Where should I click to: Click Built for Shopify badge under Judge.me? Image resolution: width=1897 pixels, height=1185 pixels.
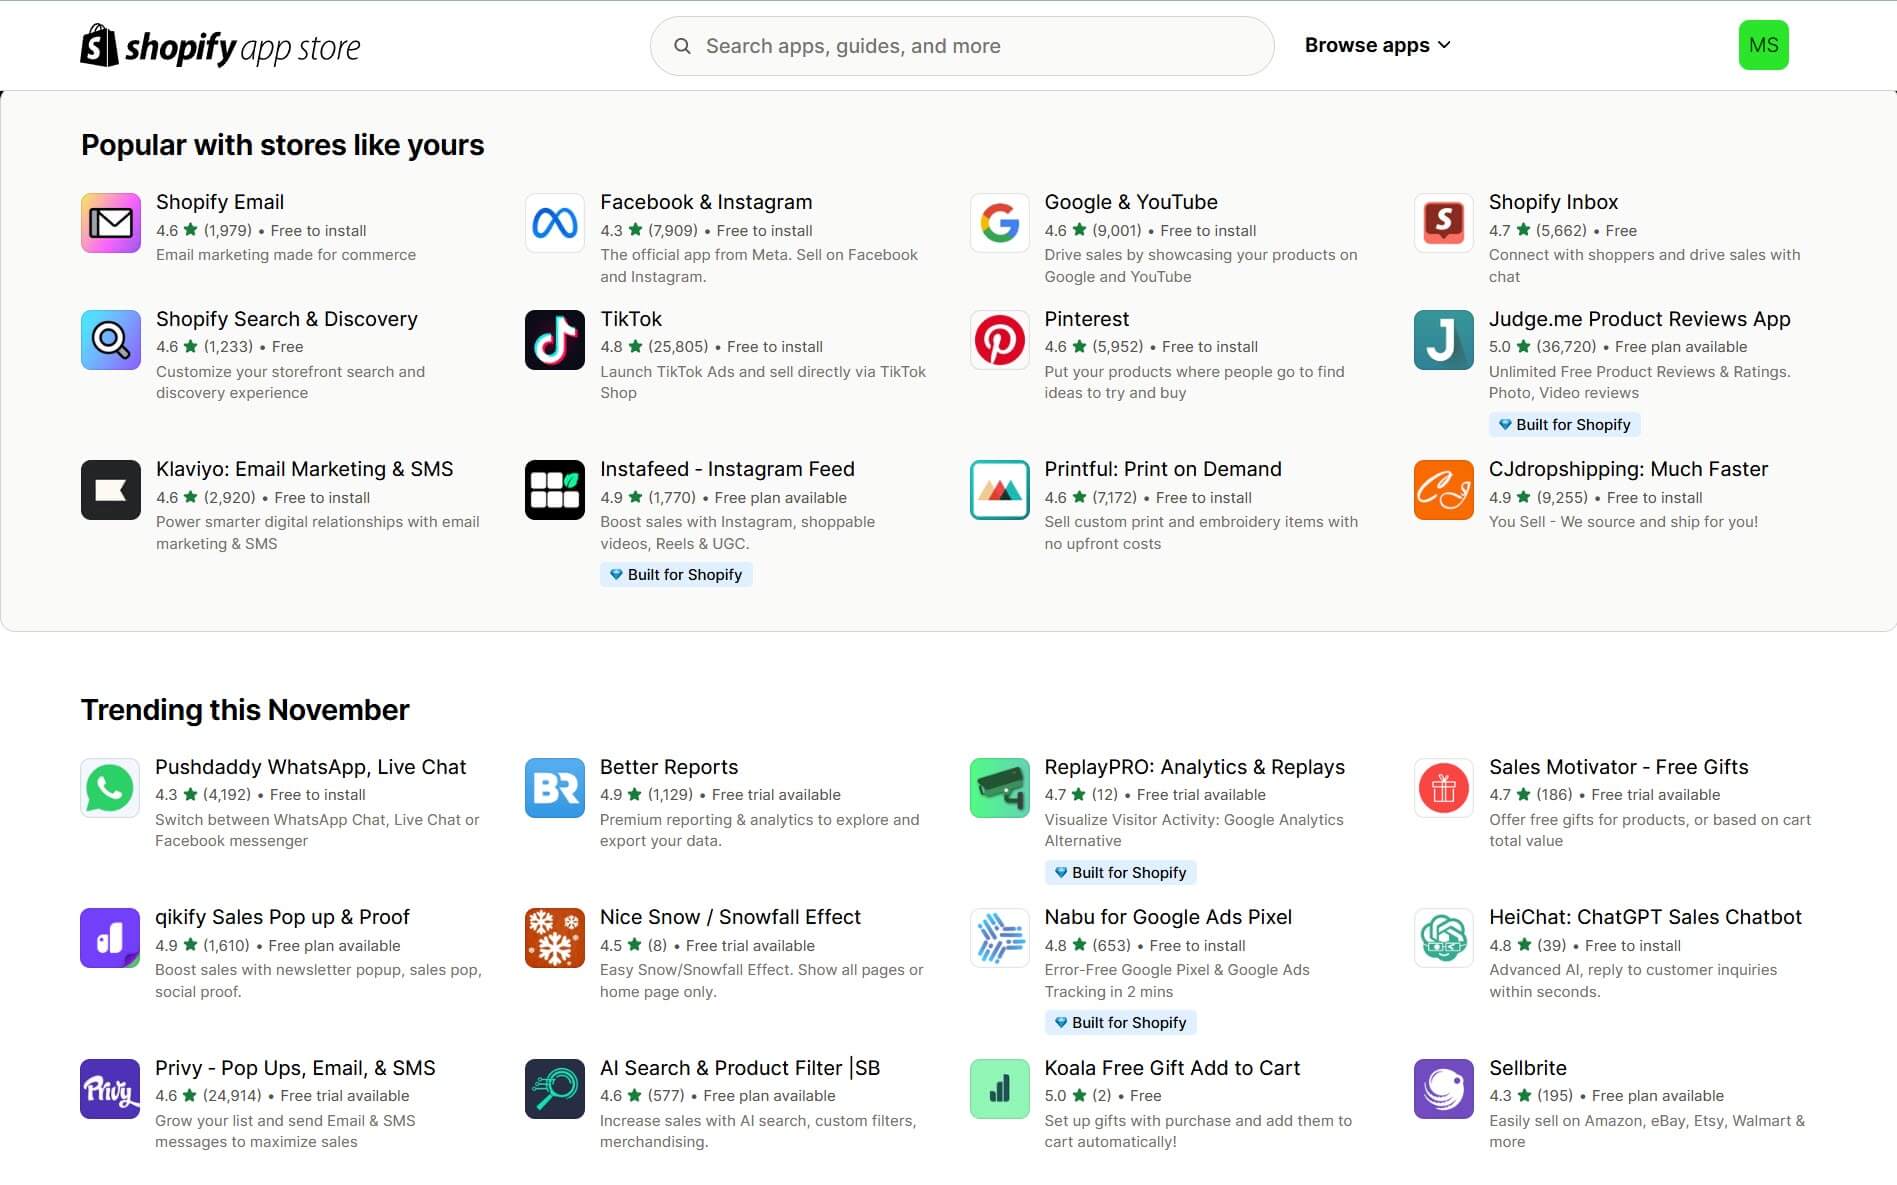(x=1564, y=424)
